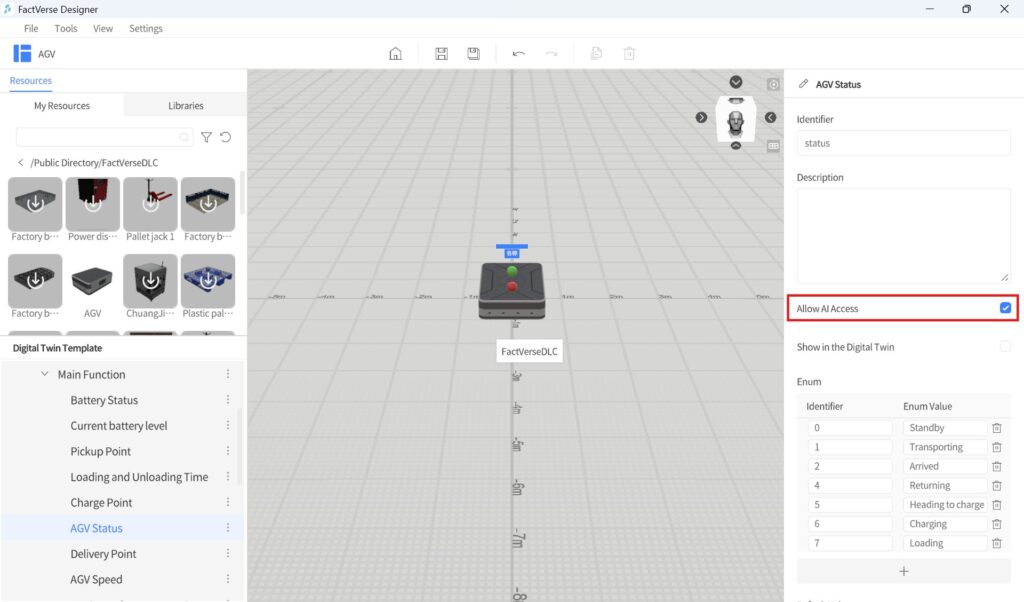Click into the Description text area

pyautogui.click(x=903, y=236)
